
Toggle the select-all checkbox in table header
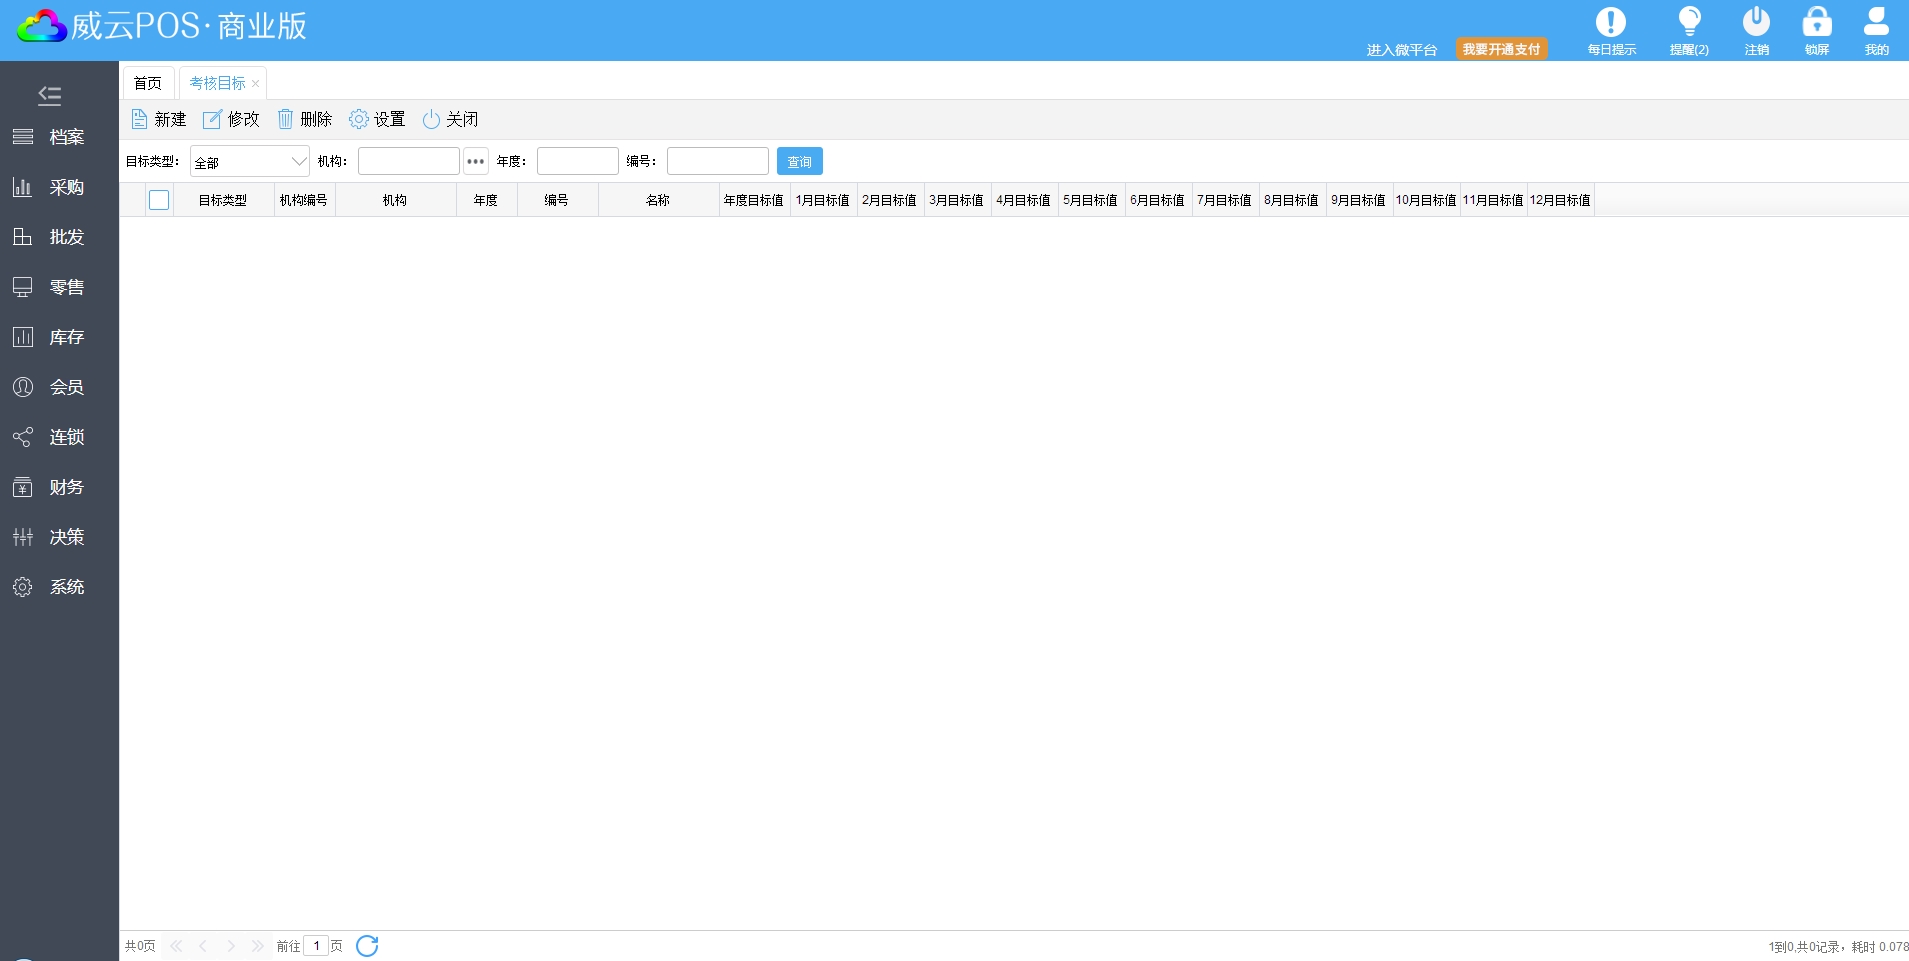[159, 200]
